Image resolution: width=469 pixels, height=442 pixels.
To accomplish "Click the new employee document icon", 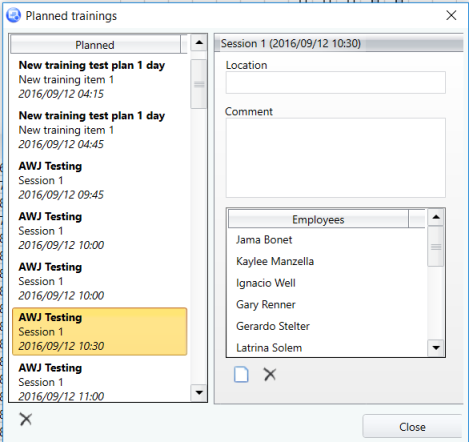I will (241, 374).
